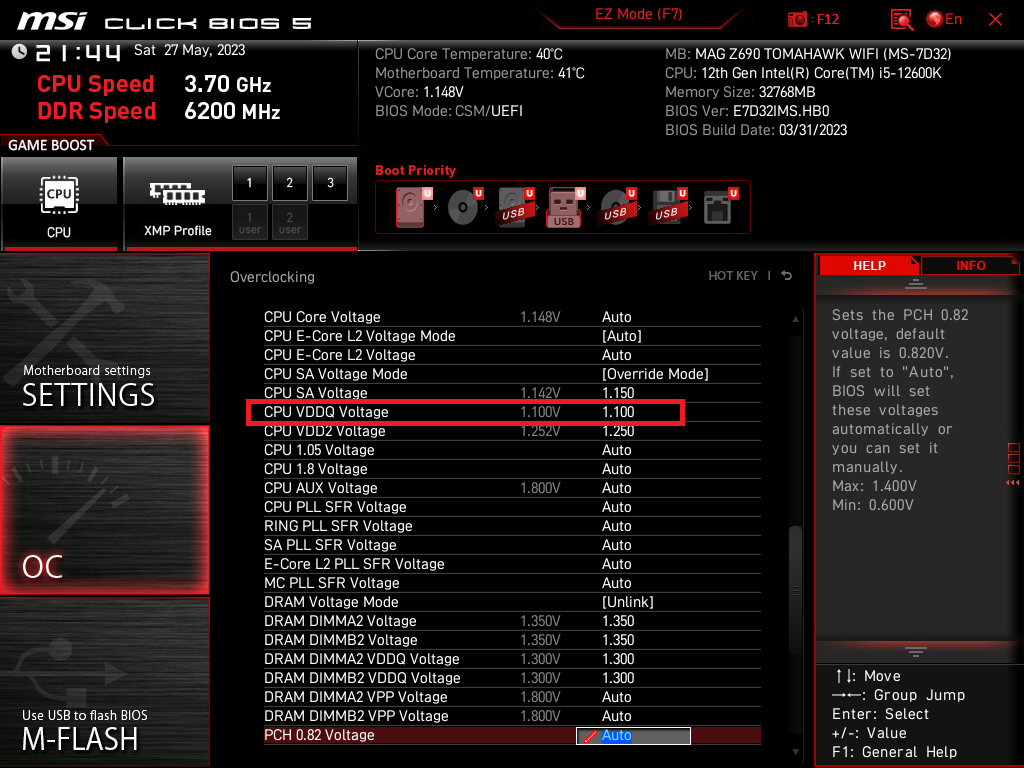Switch to the HELP tab

click(869, 266)
